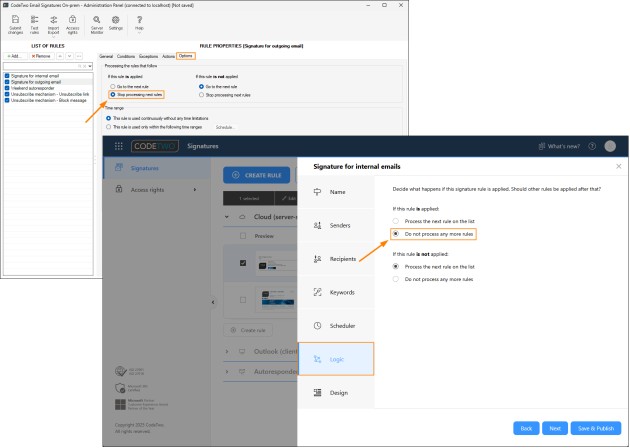
Task: Click the Schedule button in Time range
Action: [x=225, y=127]
